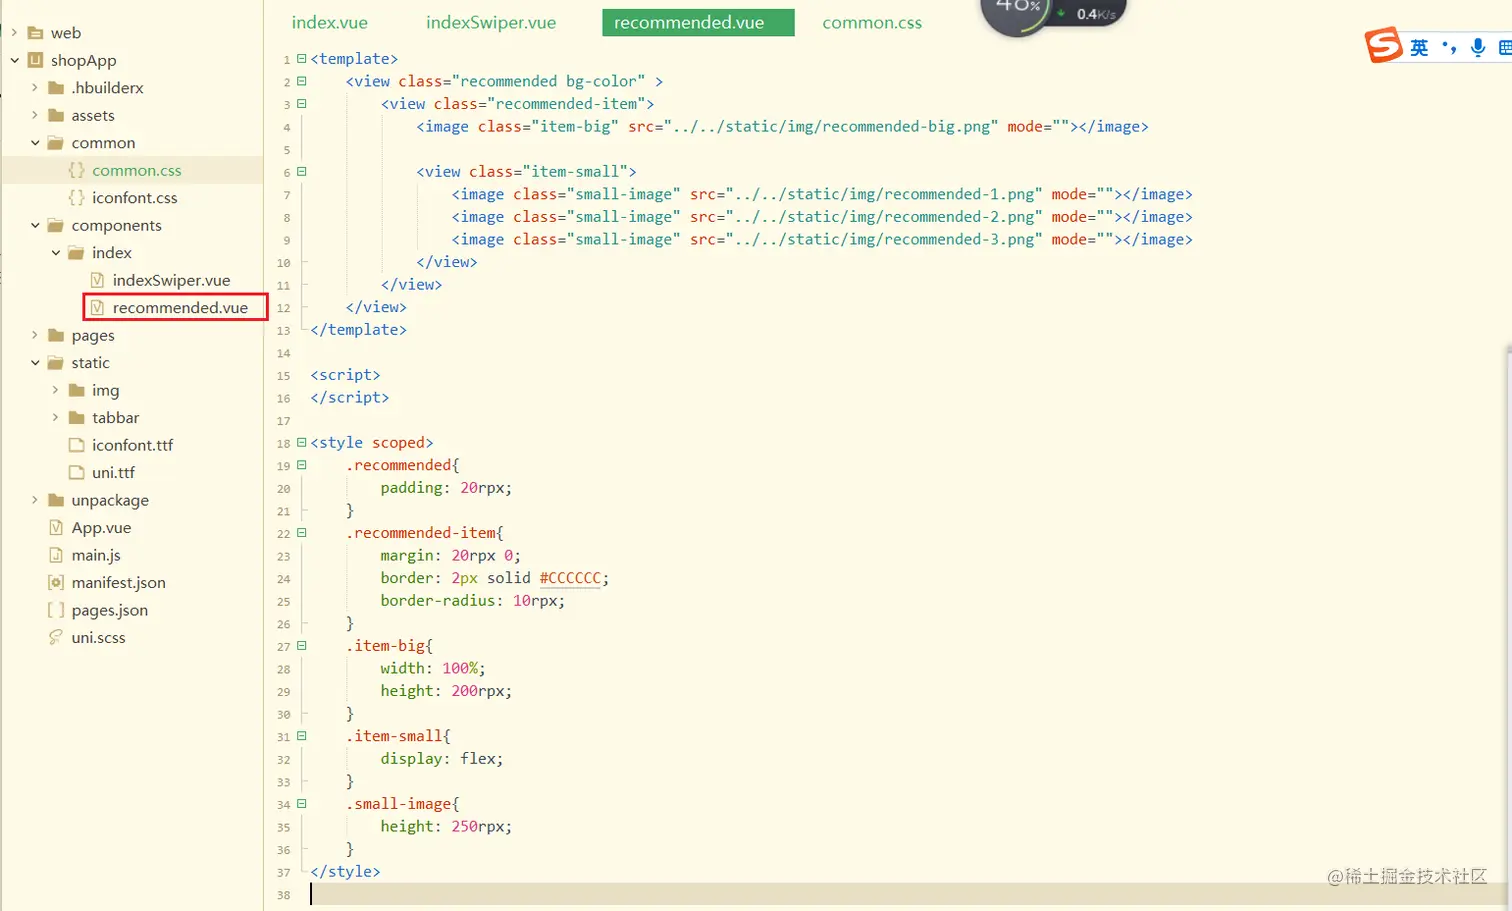This screenshot has width=1512, height=911.
Task: Click the common folder icon
Action: pos(56,143)
